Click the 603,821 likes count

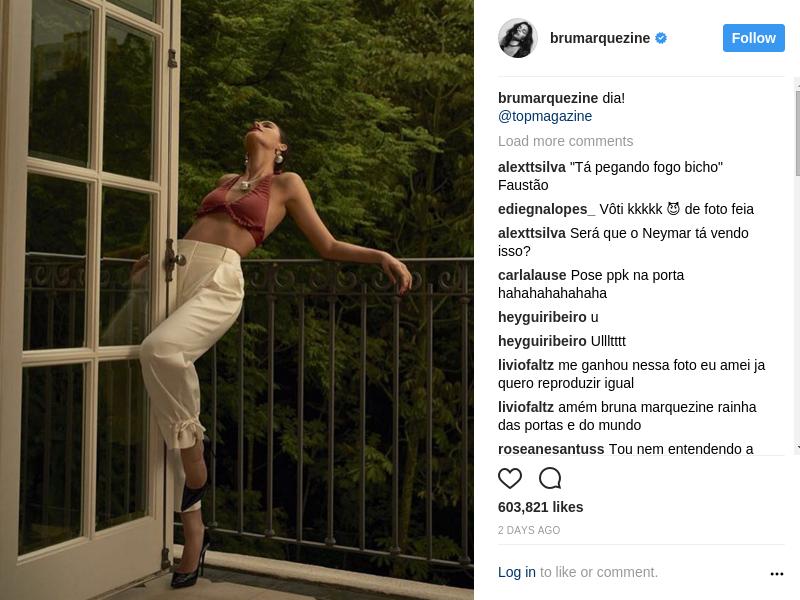540,507
